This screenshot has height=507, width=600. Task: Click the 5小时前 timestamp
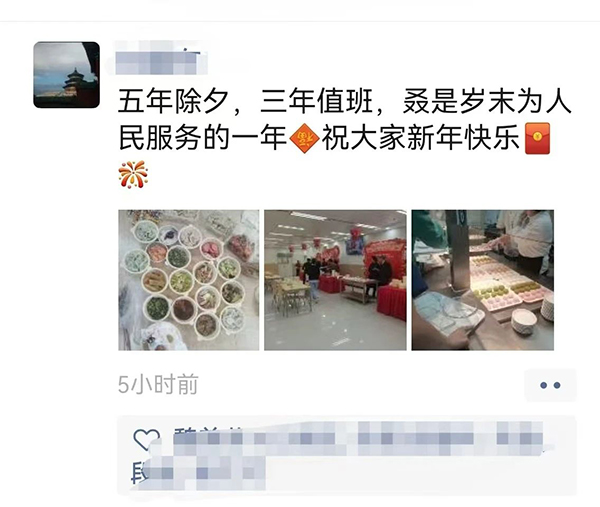158,385
